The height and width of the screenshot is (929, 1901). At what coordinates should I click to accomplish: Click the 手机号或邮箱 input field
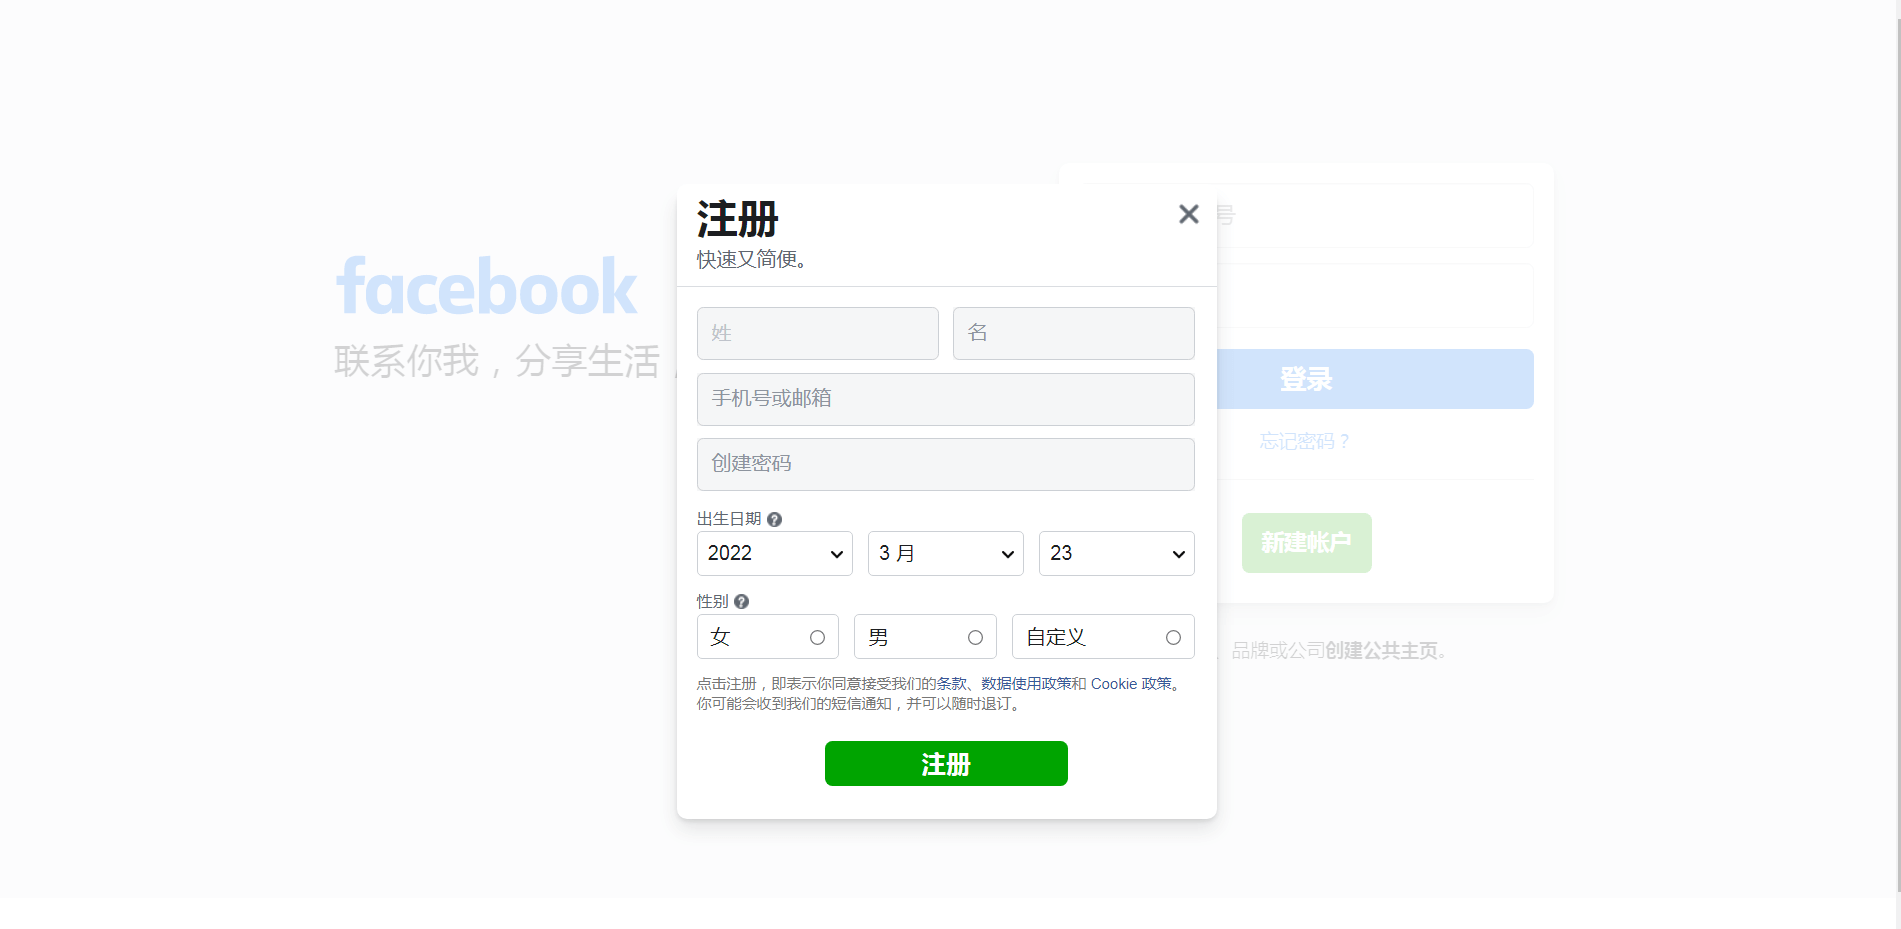tap(945, 399)
